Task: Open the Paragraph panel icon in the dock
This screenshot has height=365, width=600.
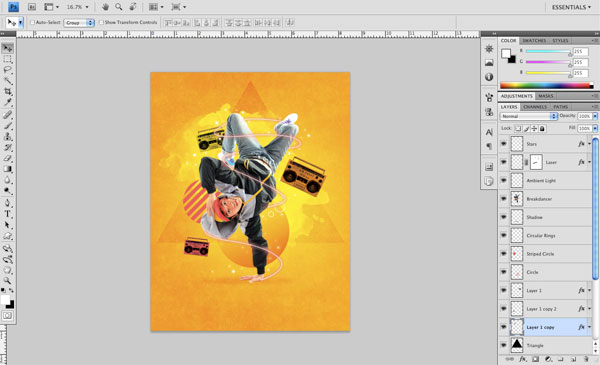Action: click(489, 146)
